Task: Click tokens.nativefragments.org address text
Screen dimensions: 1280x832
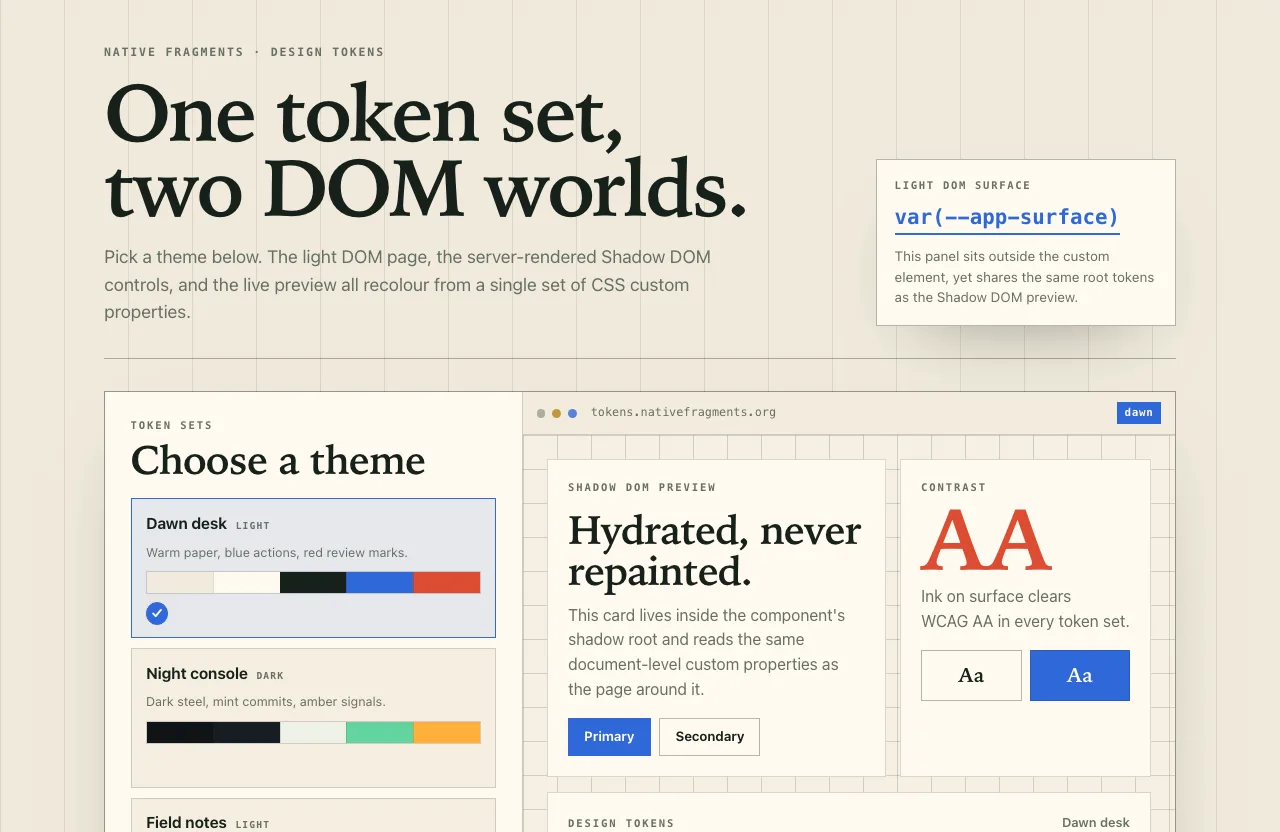Action: tap(683, 413)
